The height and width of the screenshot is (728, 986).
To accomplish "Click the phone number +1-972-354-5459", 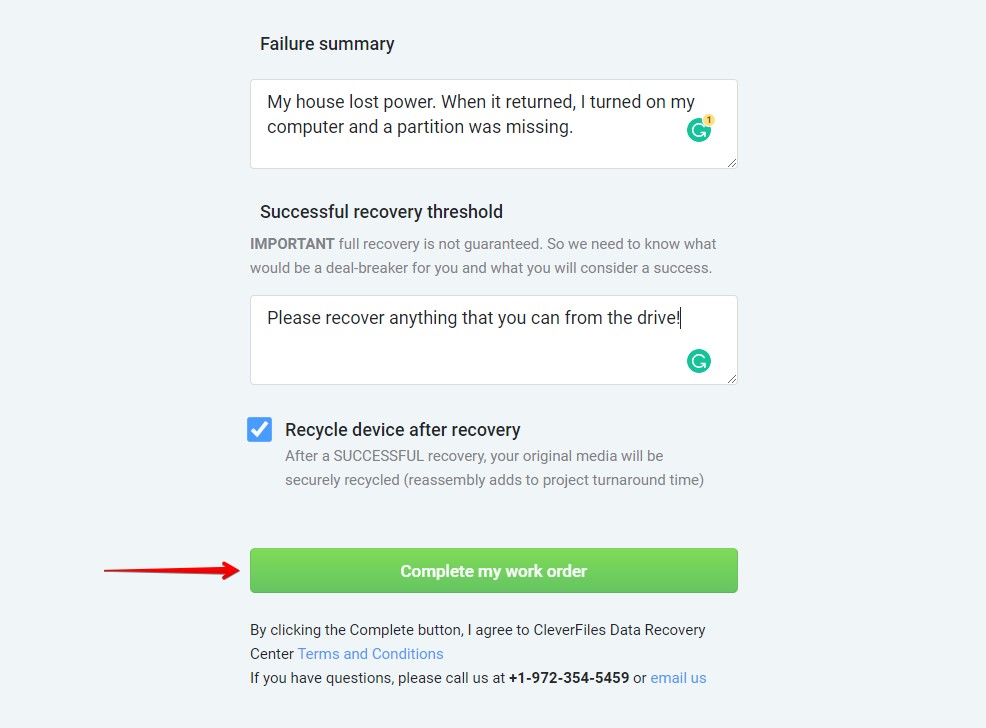I will (568, 678).
